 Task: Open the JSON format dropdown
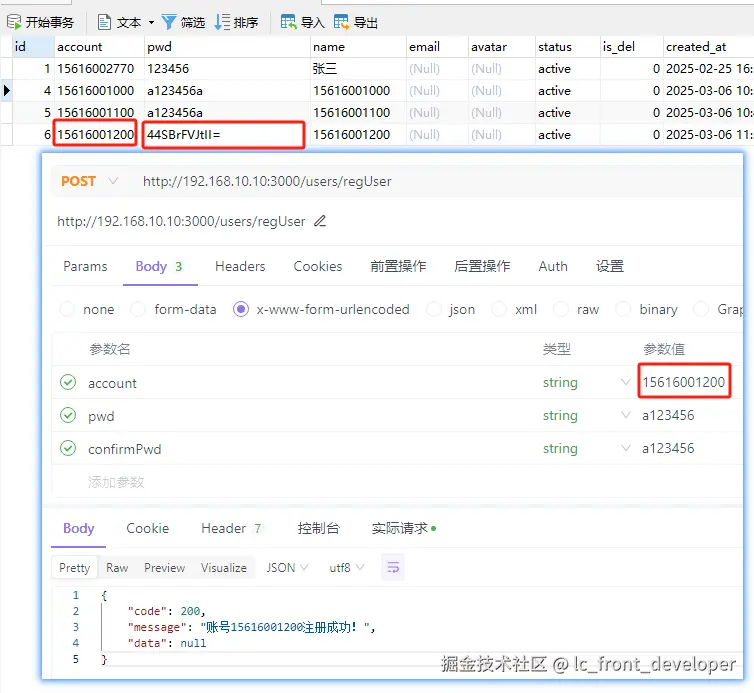(288, 567)
